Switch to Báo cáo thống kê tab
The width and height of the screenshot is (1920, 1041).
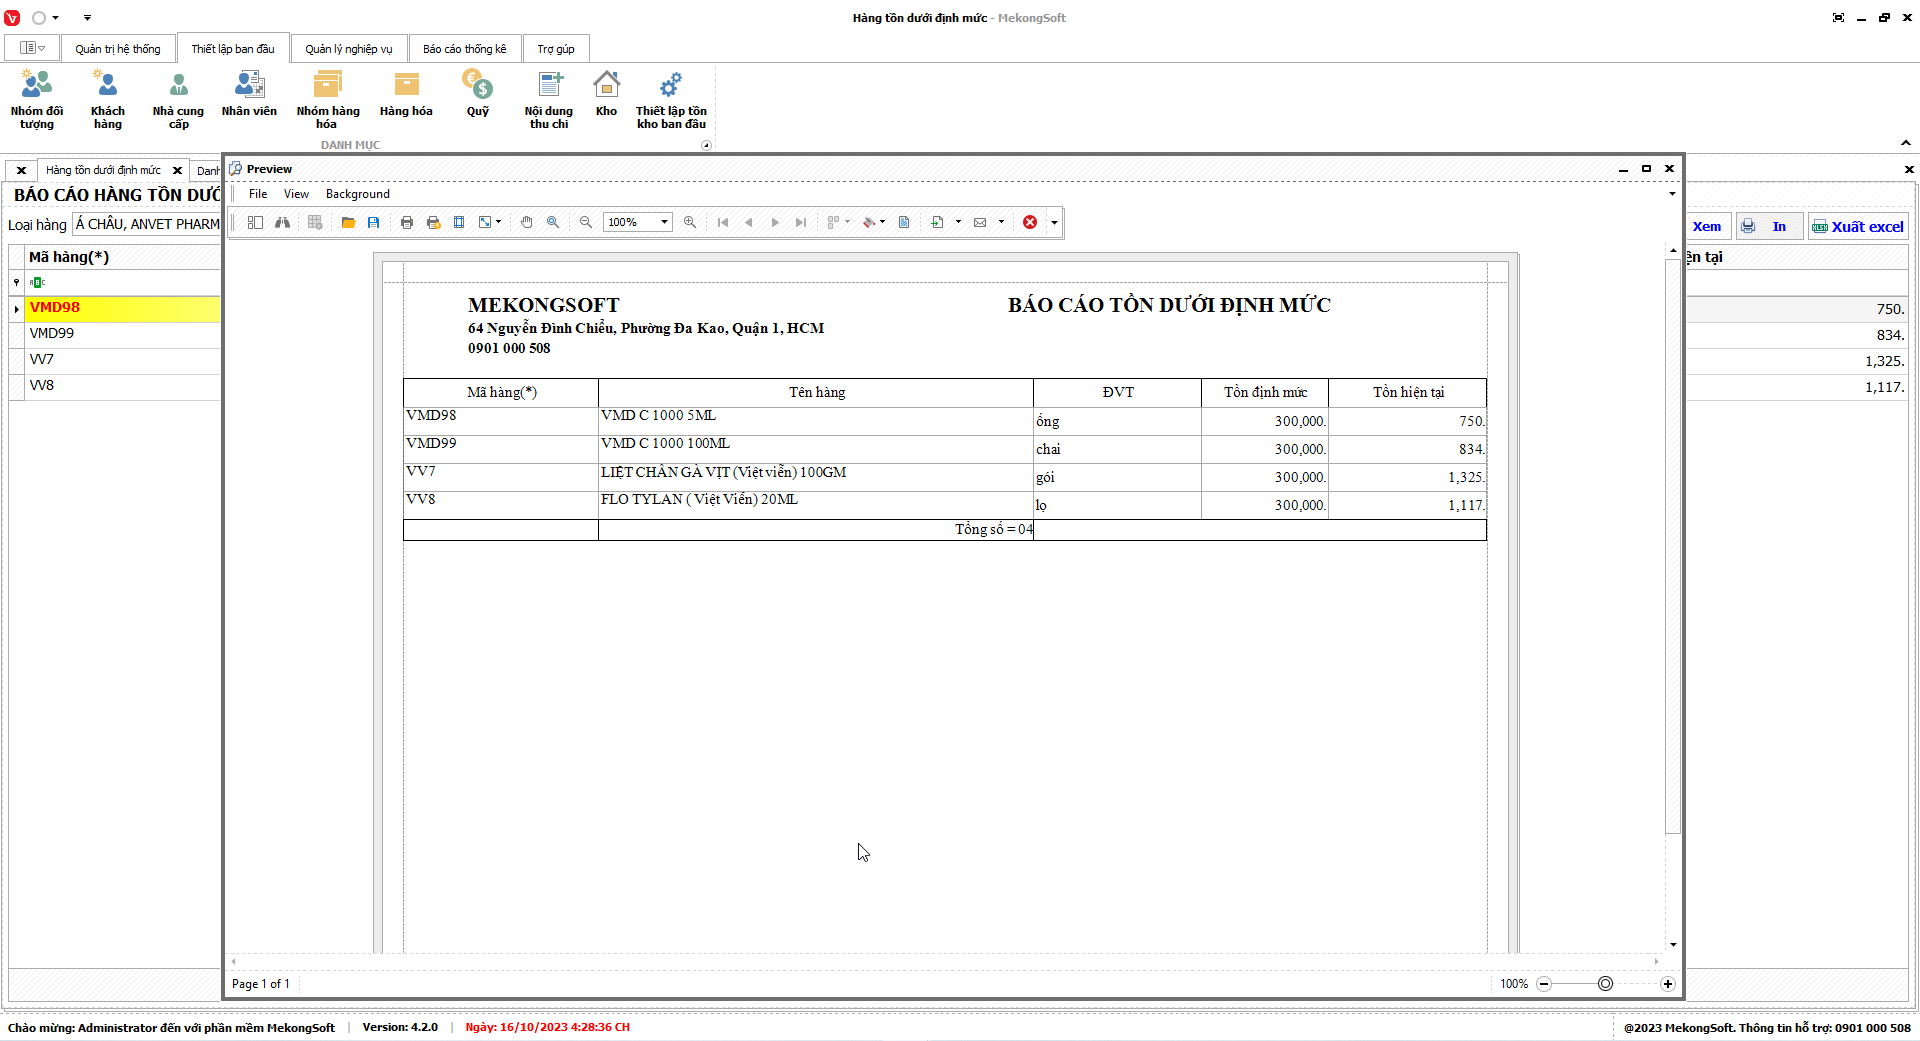(x=464, y=49)
